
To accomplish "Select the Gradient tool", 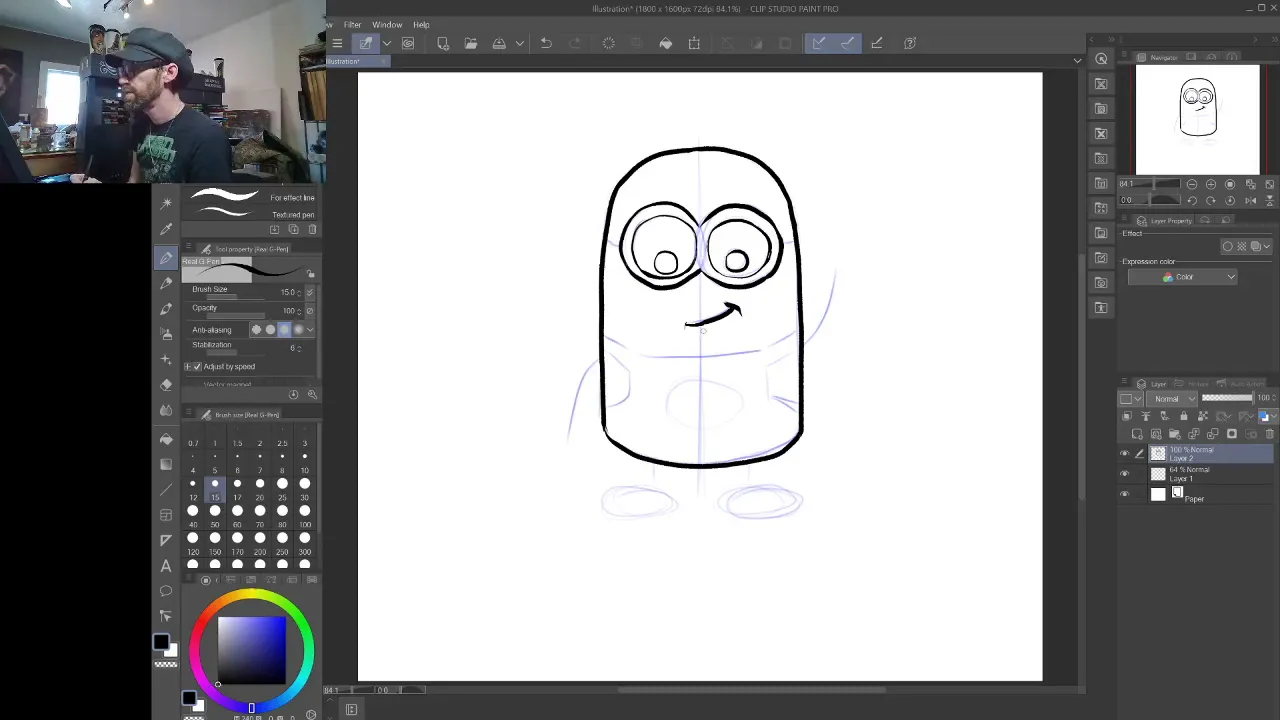I will coord(166,464).
